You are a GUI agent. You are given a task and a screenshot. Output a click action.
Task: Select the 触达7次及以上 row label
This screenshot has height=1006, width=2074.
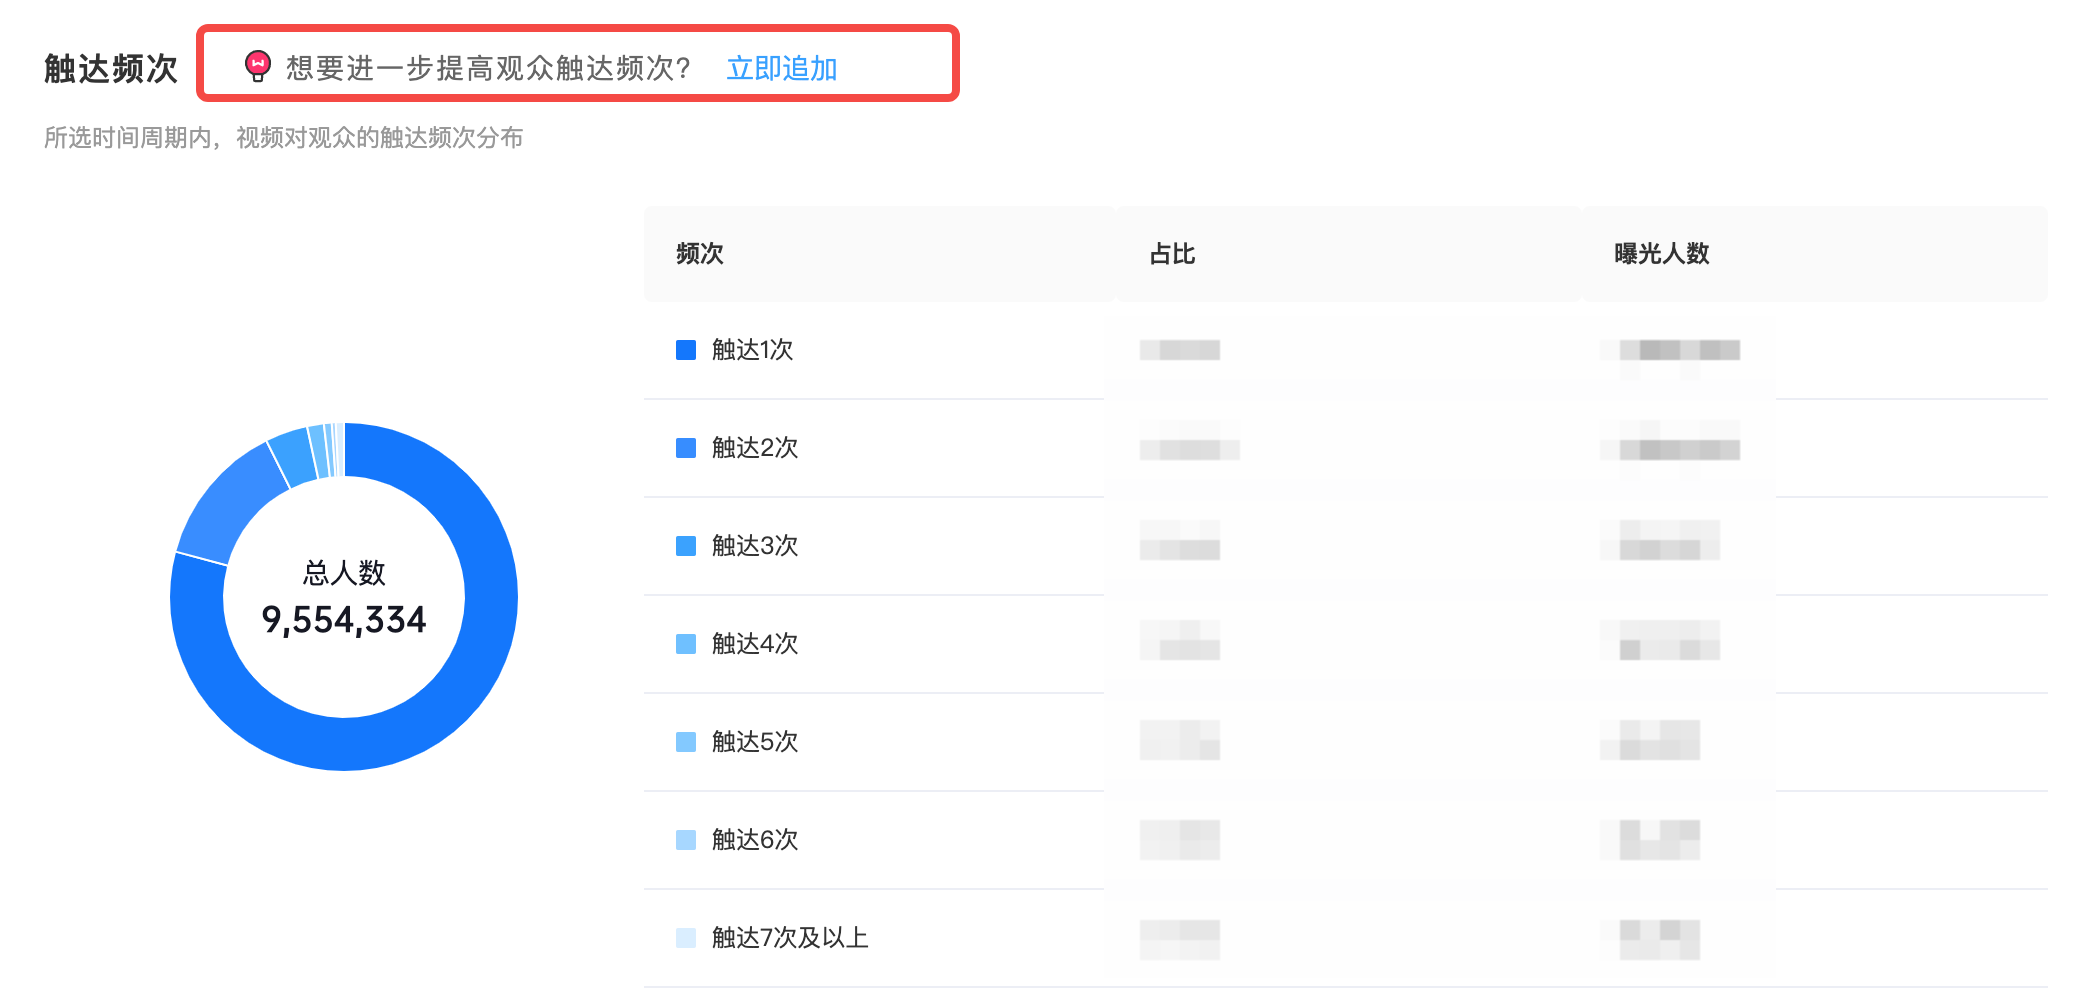790,938
